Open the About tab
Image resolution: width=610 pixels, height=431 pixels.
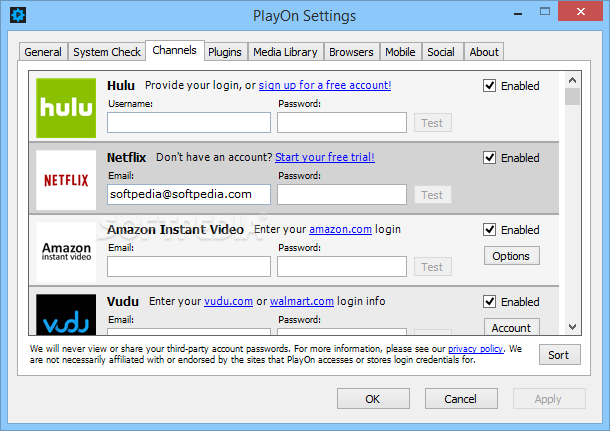(484, 52)
